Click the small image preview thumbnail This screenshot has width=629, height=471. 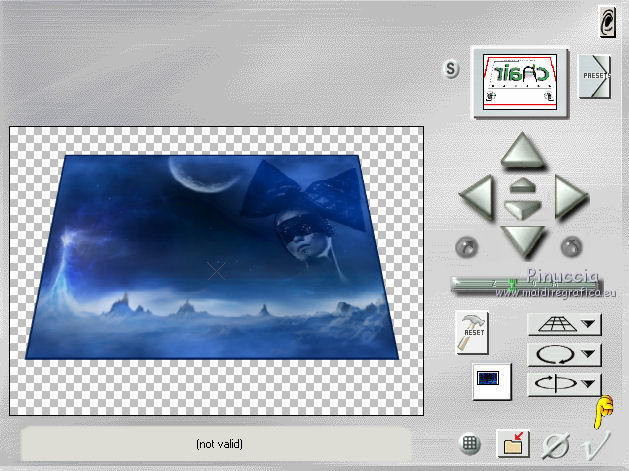tap(491, 381)
